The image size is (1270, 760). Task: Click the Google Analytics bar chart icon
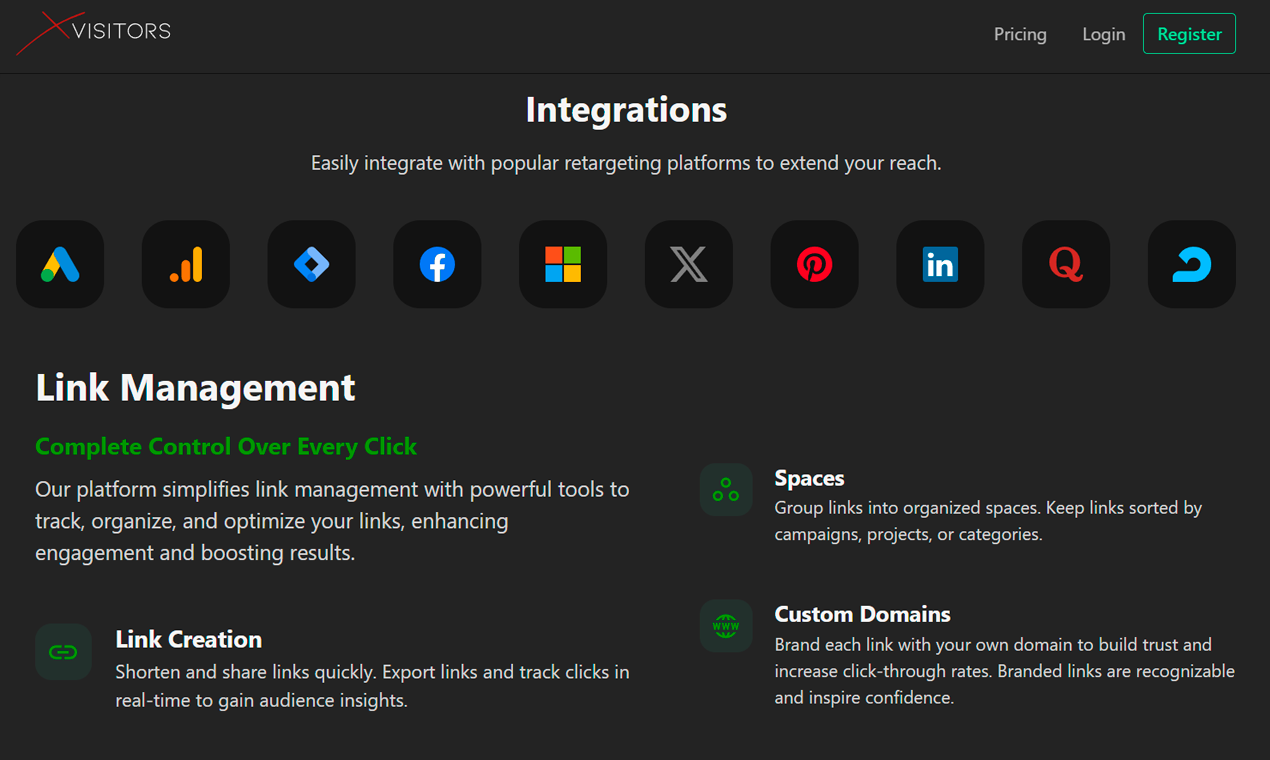(186, 264)
